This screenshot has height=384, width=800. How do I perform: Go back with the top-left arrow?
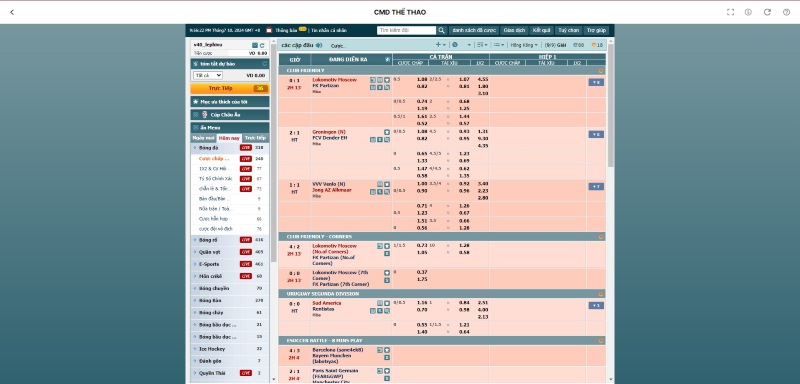(x=12, y=12)
